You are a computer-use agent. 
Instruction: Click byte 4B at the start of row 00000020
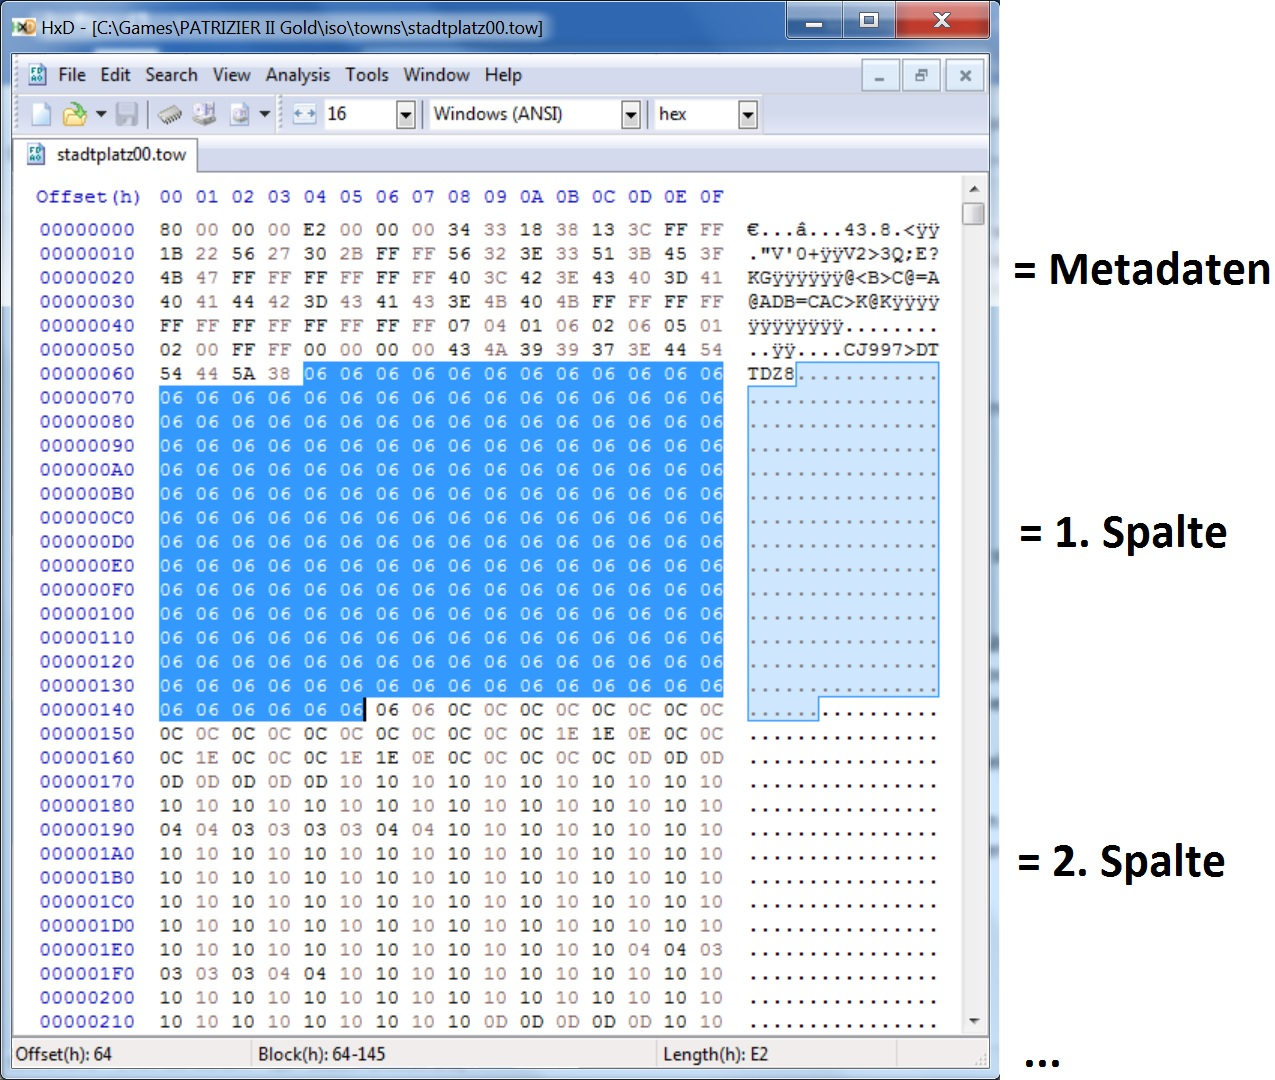(x=171, y=278)
